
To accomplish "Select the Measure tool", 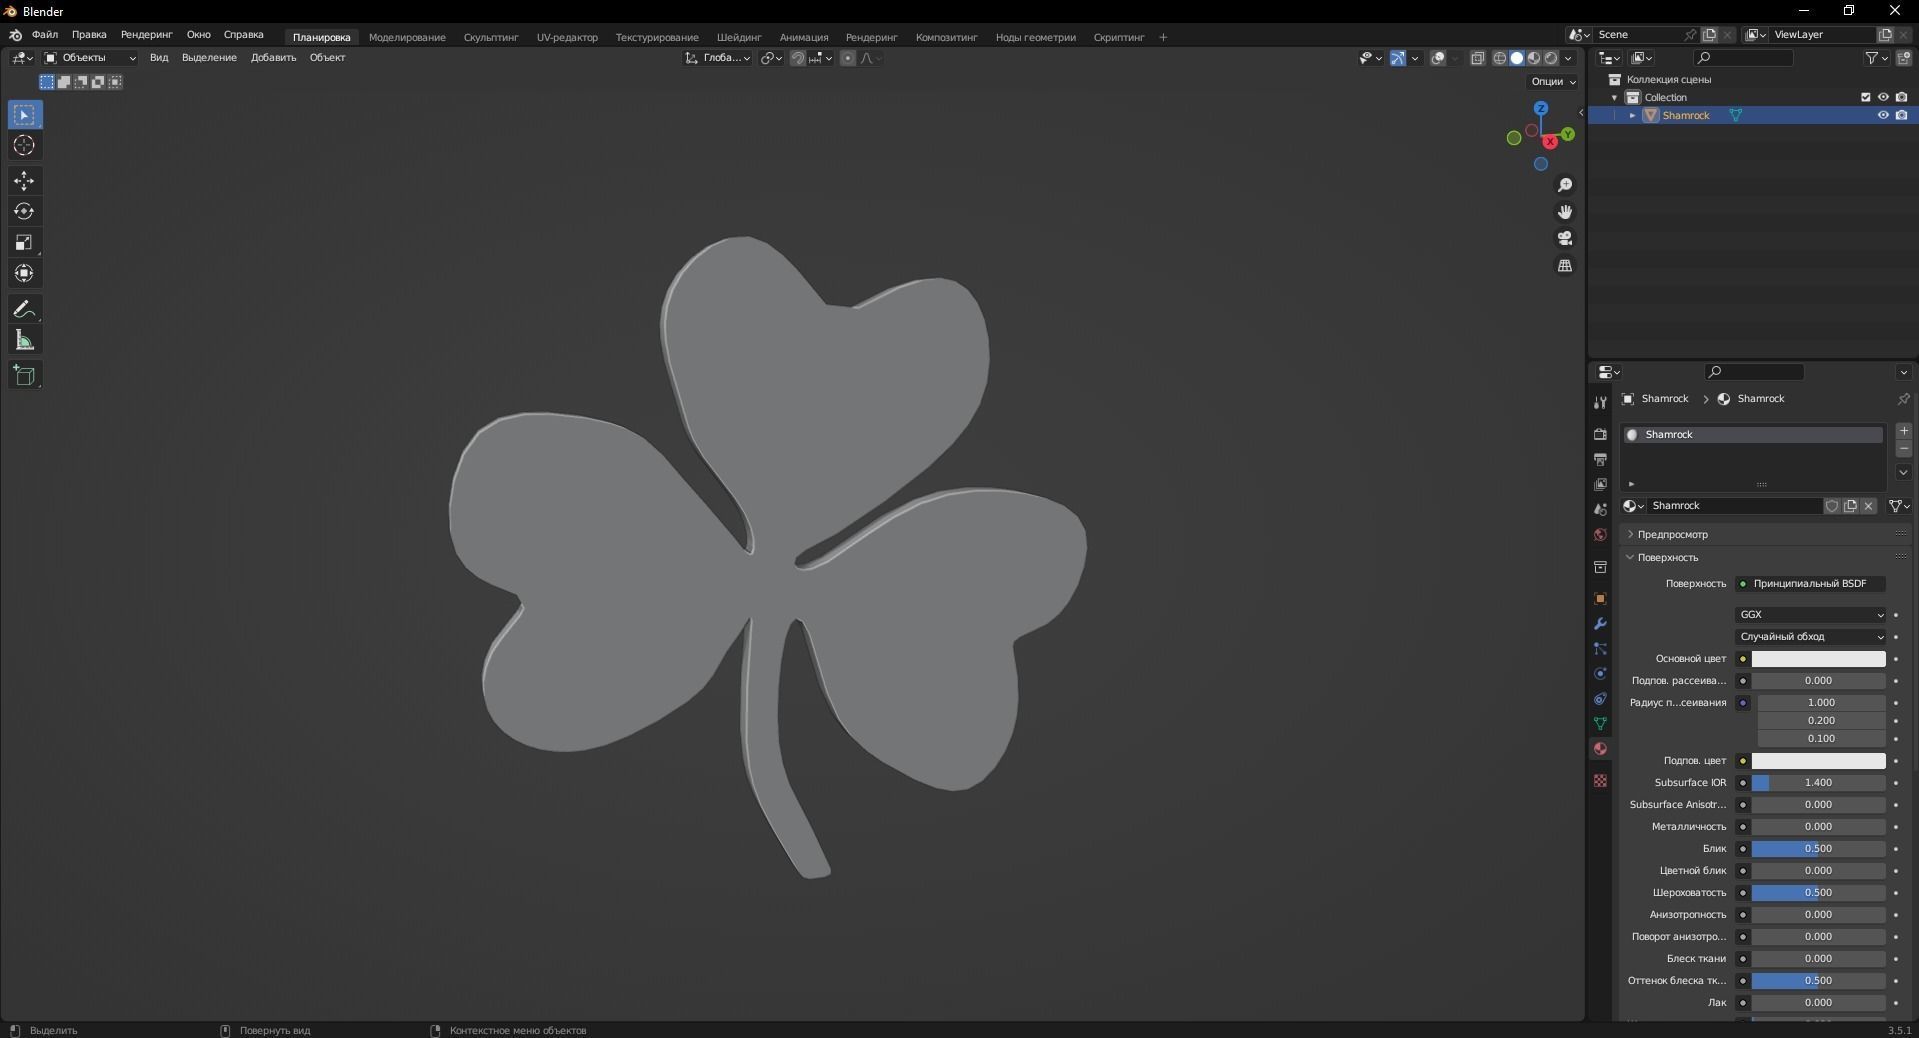I will coord(25,341).
